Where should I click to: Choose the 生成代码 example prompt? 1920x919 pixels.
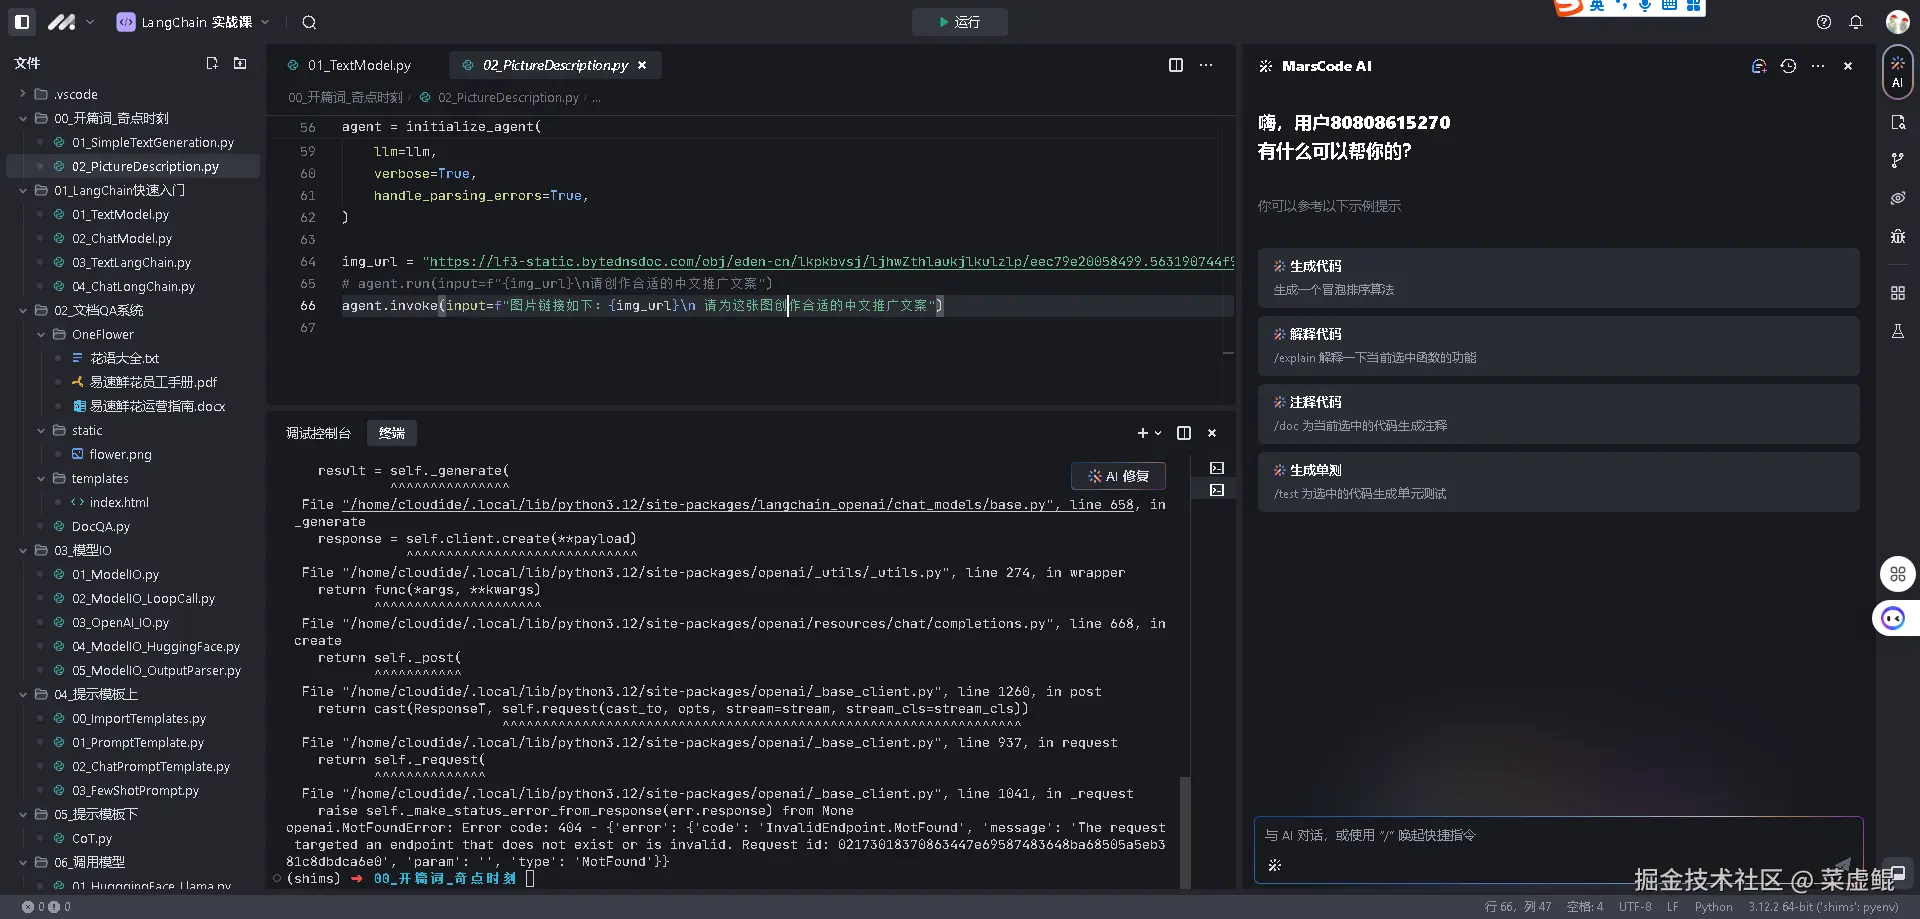tap(1558, 278)
